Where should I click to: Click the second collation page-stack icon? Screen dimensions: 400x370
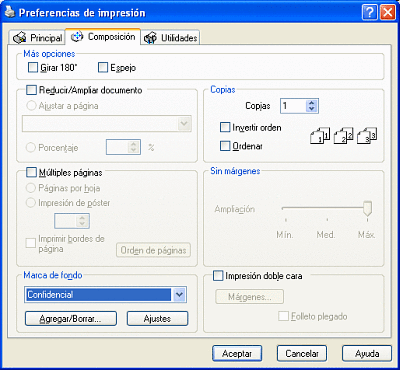coord(343,135)
